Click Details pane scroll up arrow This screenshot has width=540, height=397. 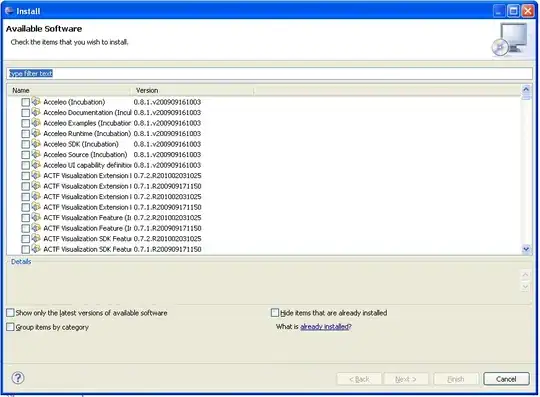pos(525,275)
